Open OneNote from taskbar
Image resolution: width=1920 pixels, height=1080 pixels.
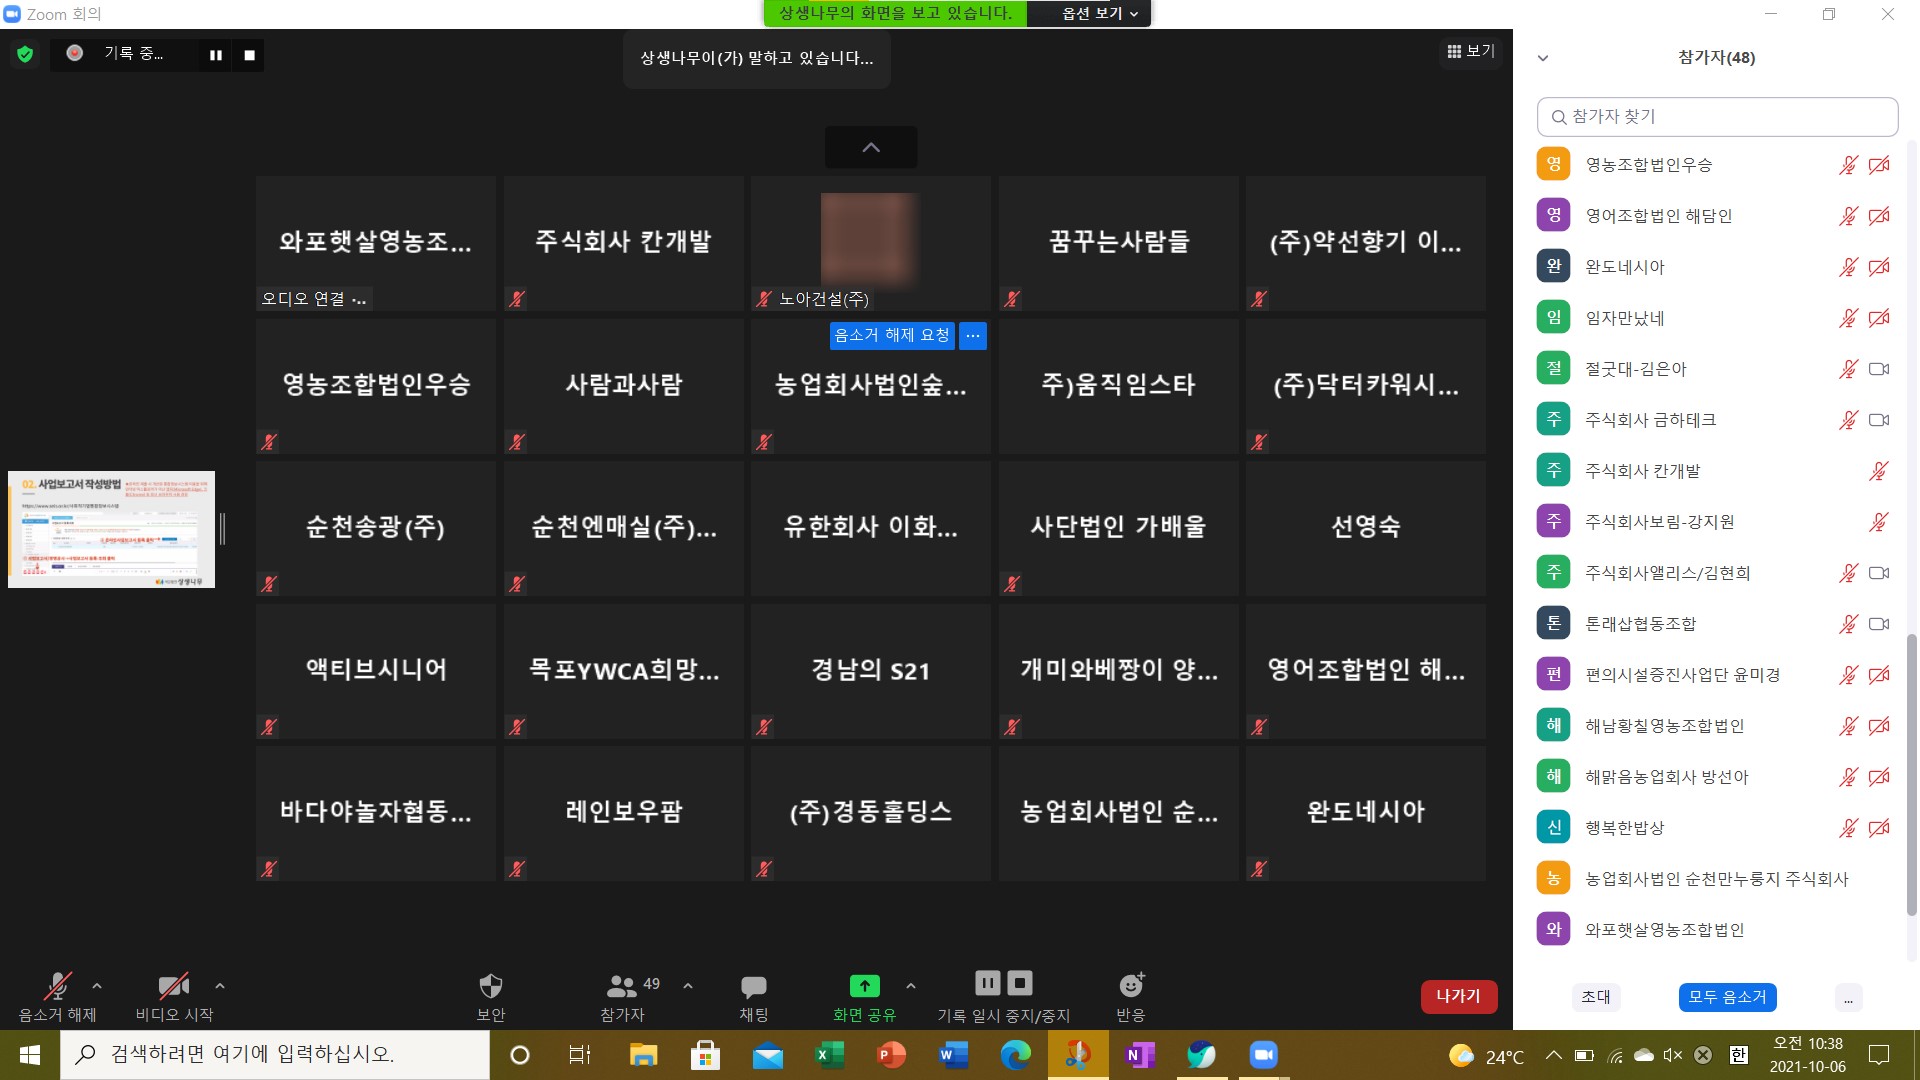click(x=1139, y=1055)
